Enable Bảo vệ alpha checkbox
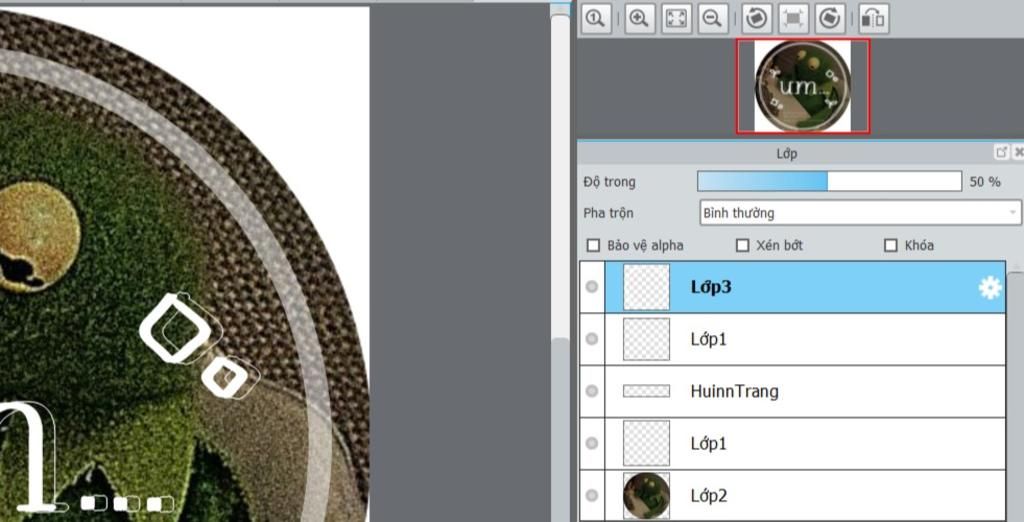 click(593, 246)
